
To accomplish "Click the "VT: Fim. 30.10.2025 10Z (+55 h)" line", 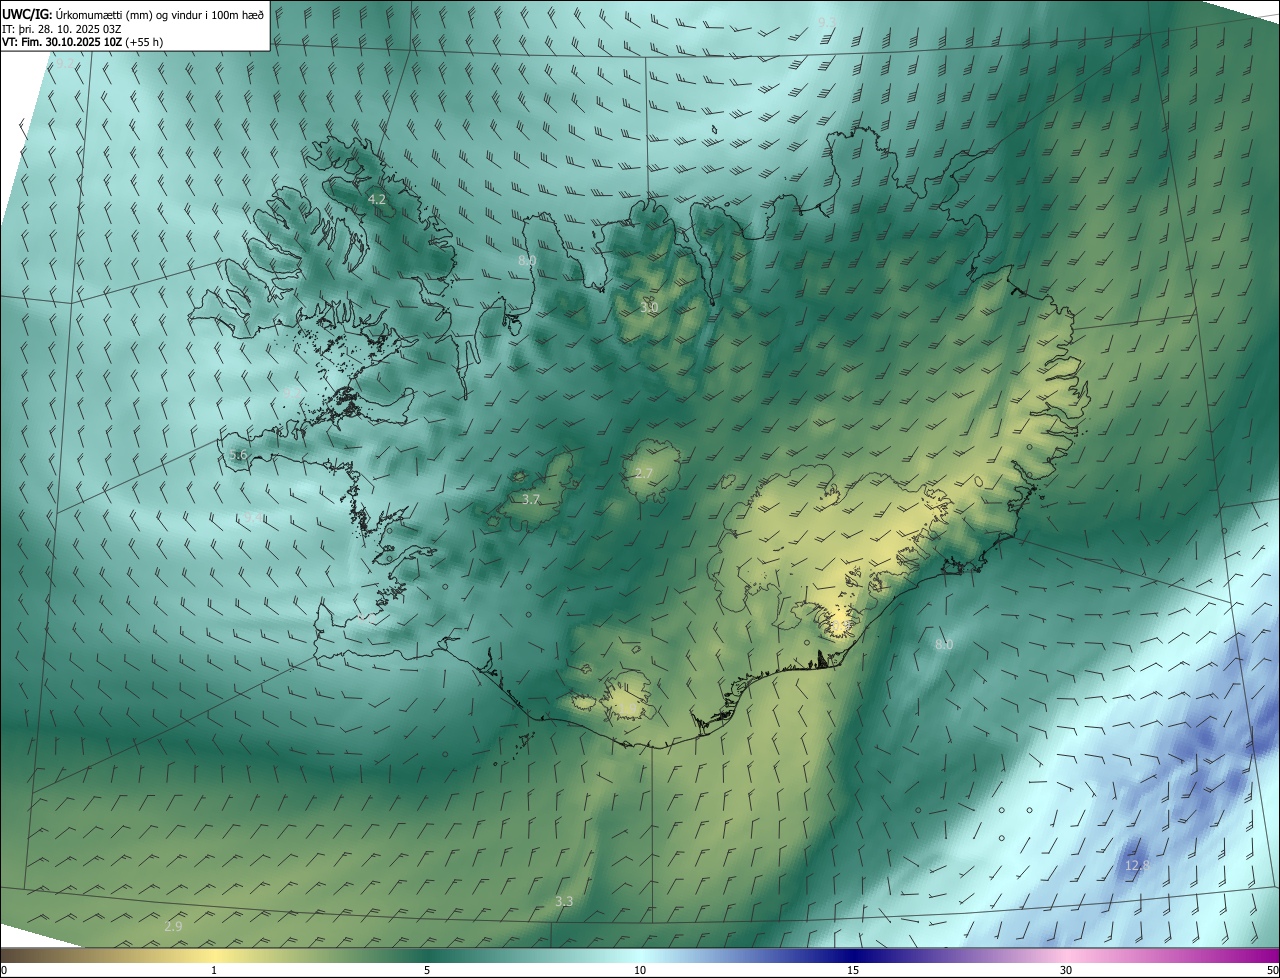I will click(83, 42).
